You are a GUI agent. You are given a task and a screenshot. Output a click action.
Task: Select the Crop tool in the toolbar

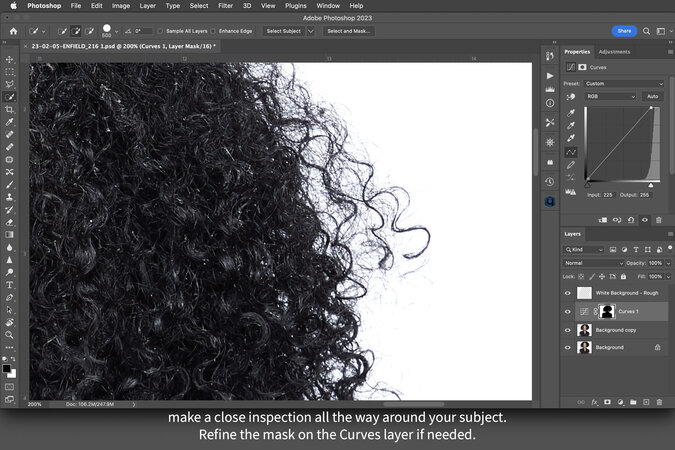(10, 109)
